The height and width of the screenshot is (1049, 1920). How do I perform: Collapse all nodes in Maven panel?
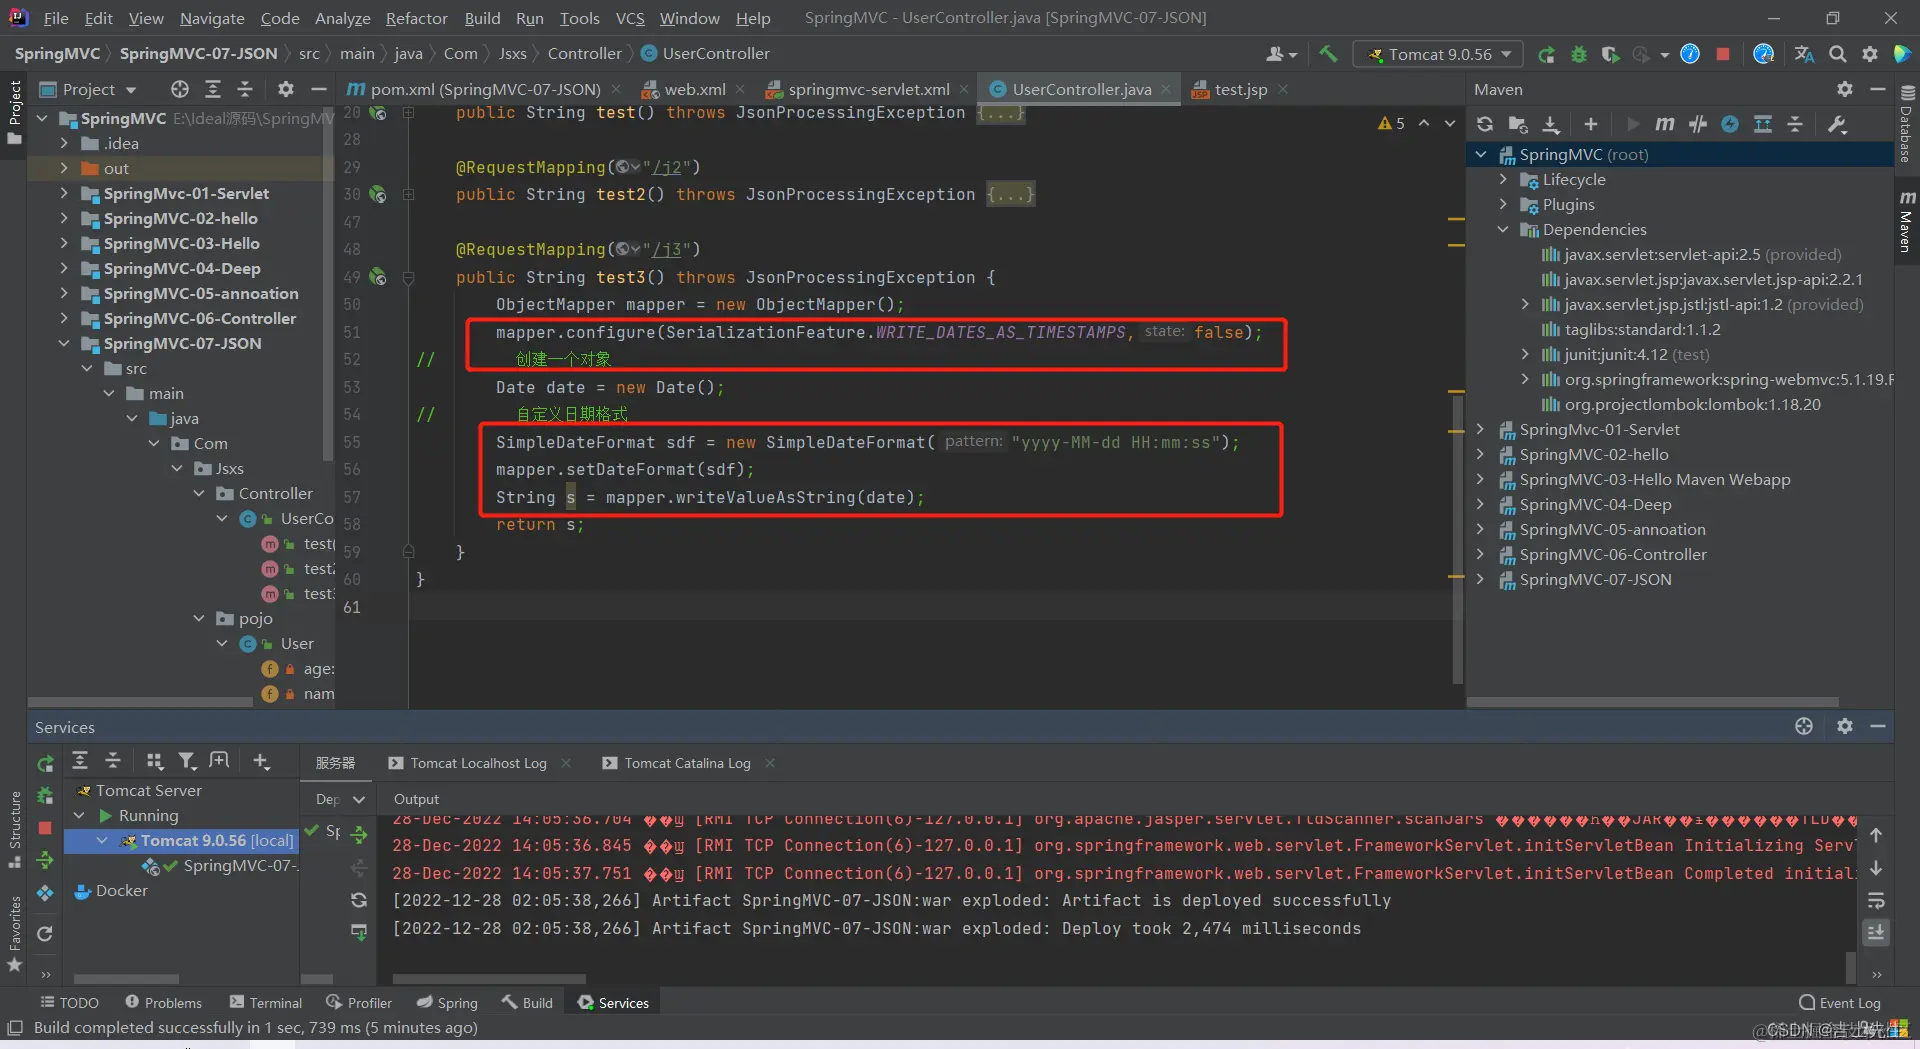tap(1796, 124)
